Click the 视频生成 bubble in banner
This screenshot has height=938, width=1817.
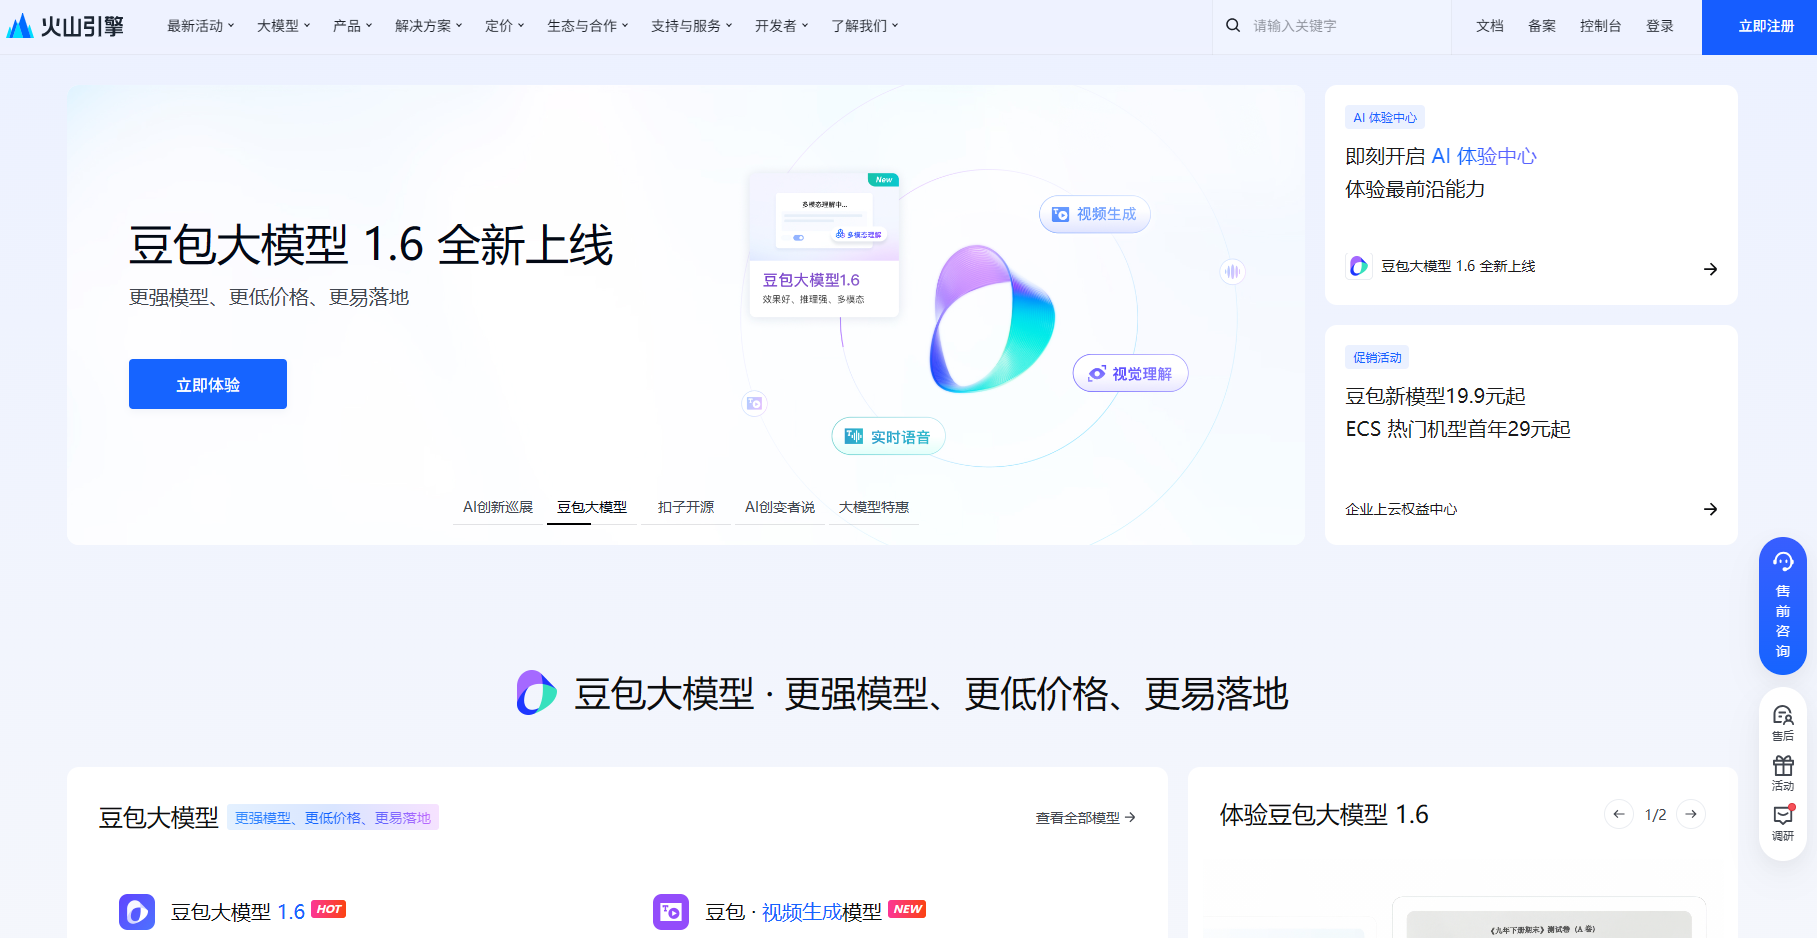(x=1094, y=214)
